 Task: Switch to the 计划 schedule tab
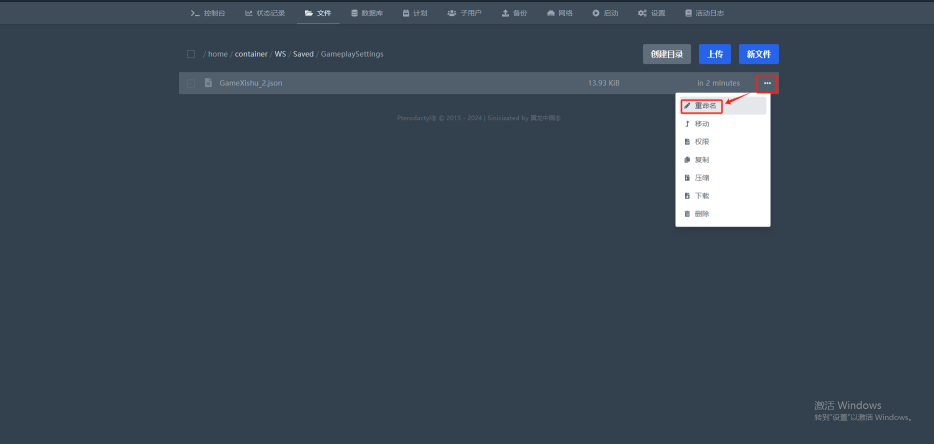(x=415, y=13)
